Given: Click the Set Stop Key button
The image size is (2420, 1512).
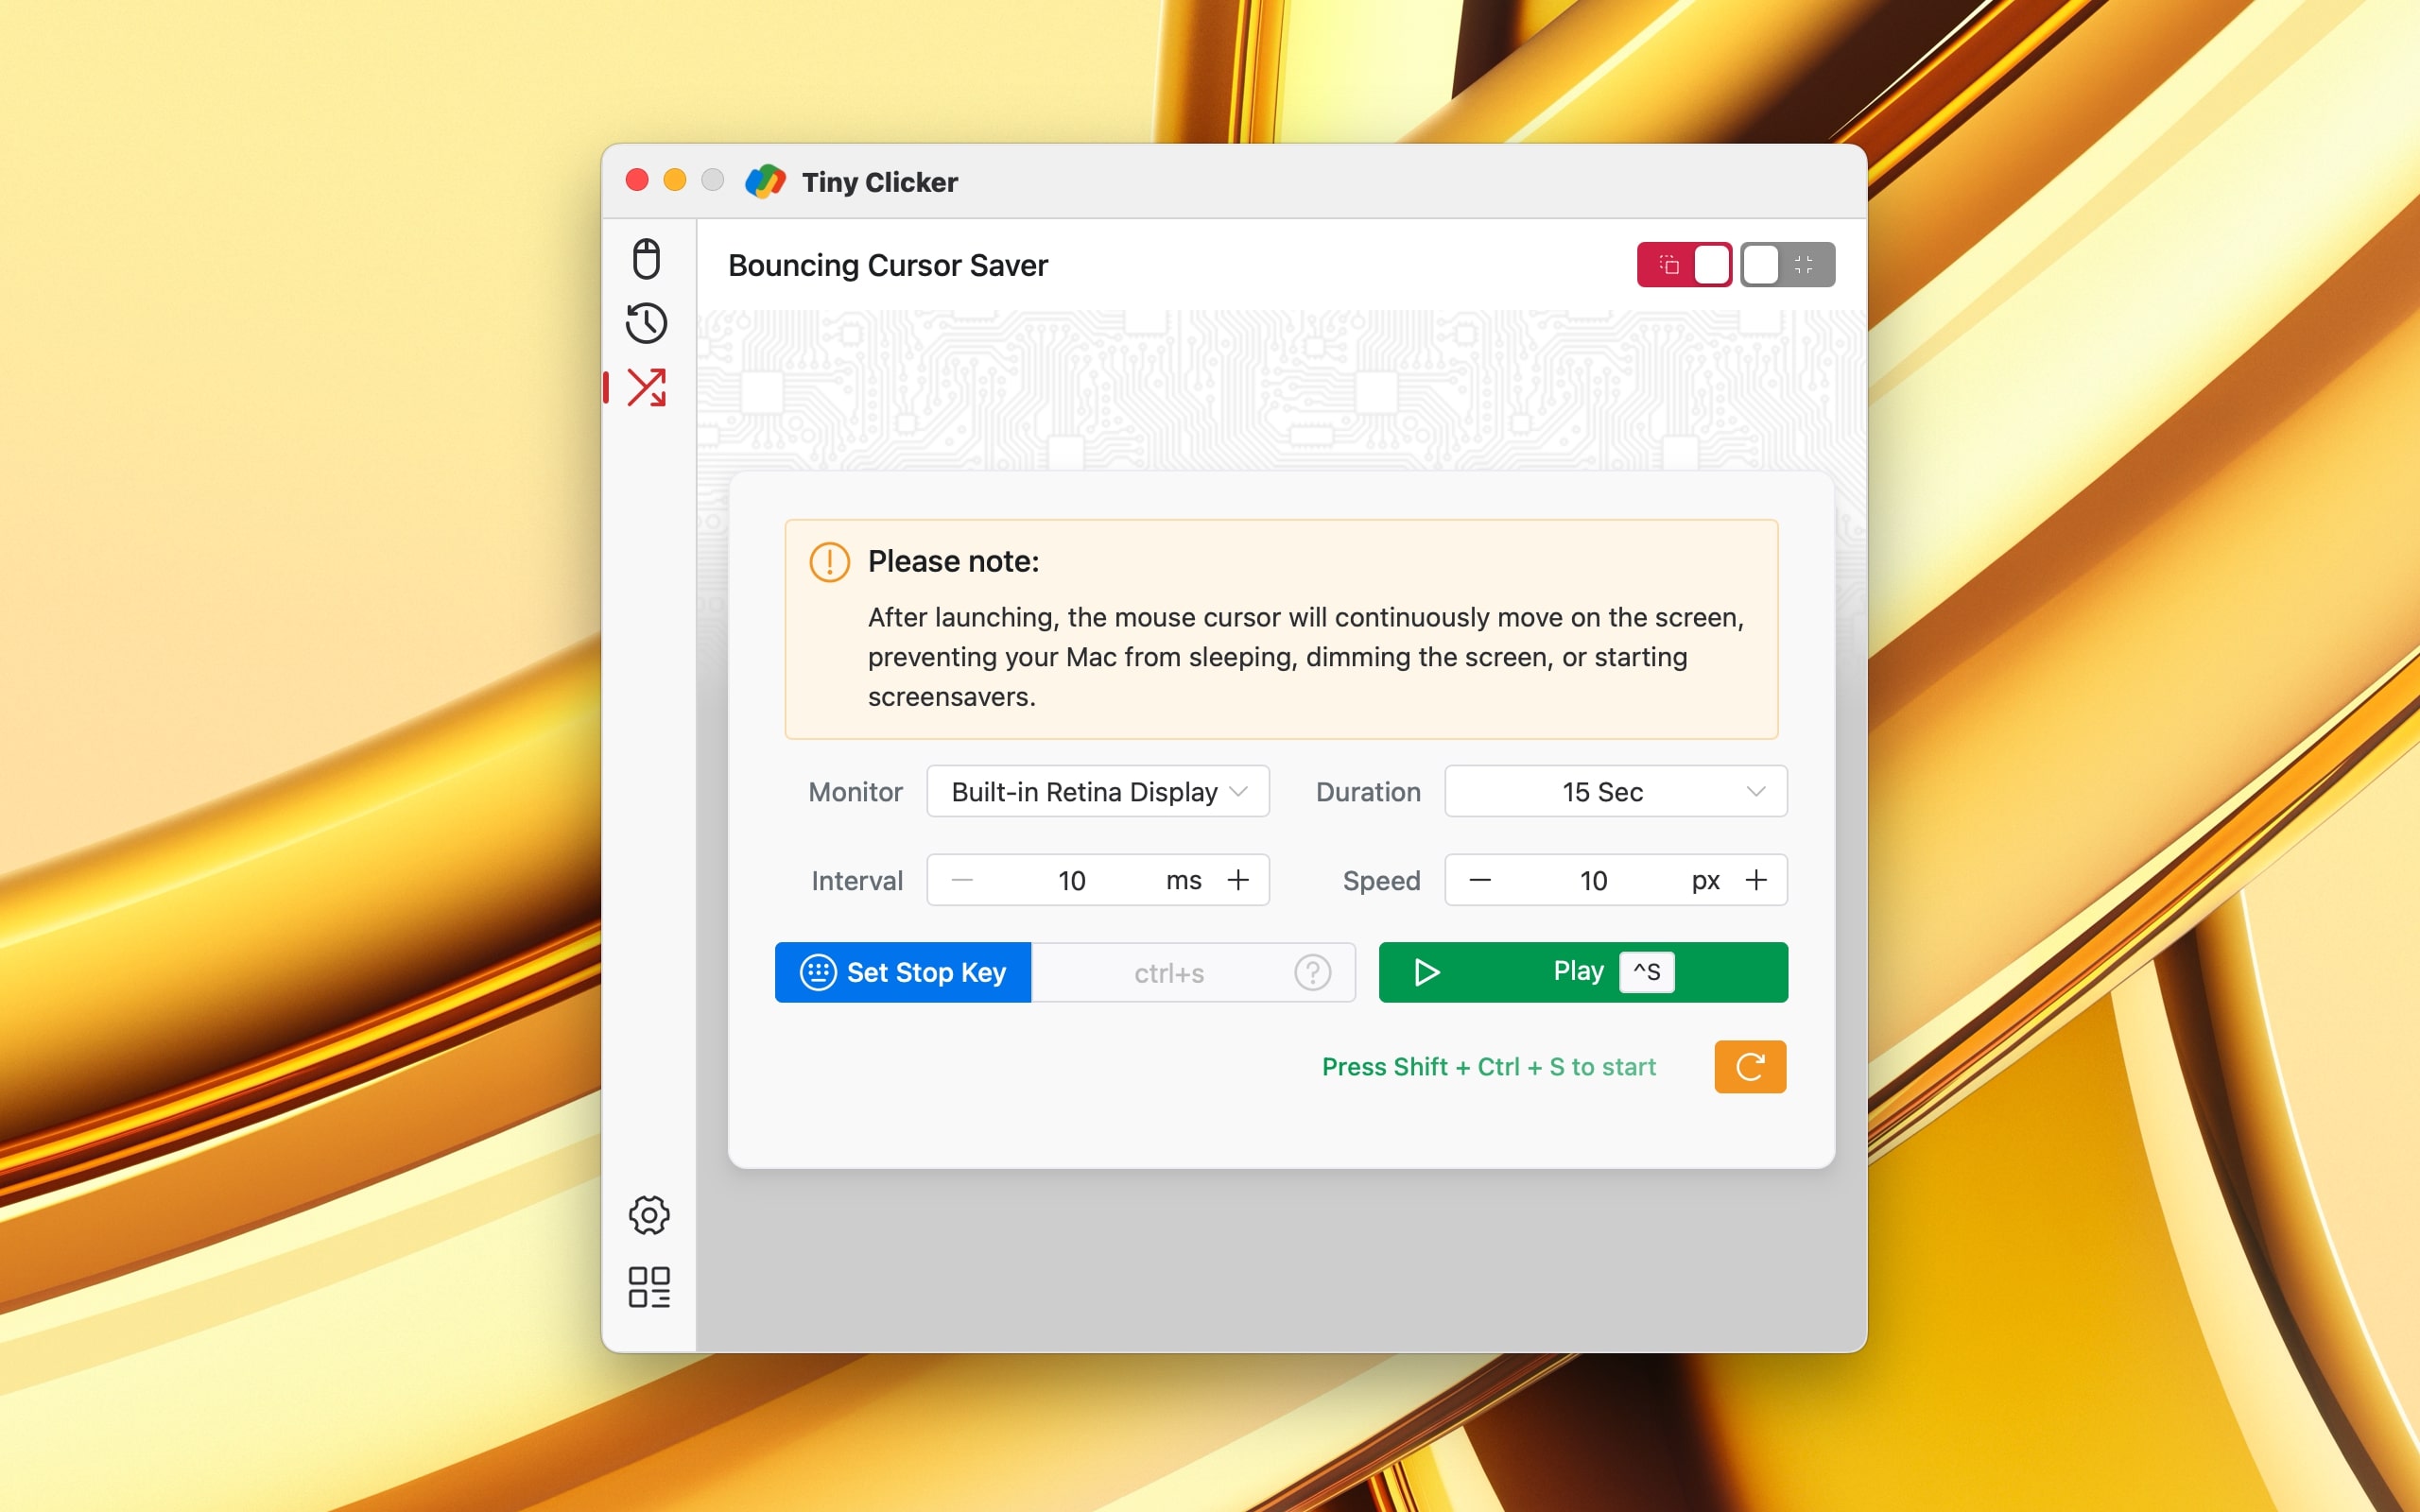Looking at the screenshot, I should pyautogui.click(x=903, y=972).
